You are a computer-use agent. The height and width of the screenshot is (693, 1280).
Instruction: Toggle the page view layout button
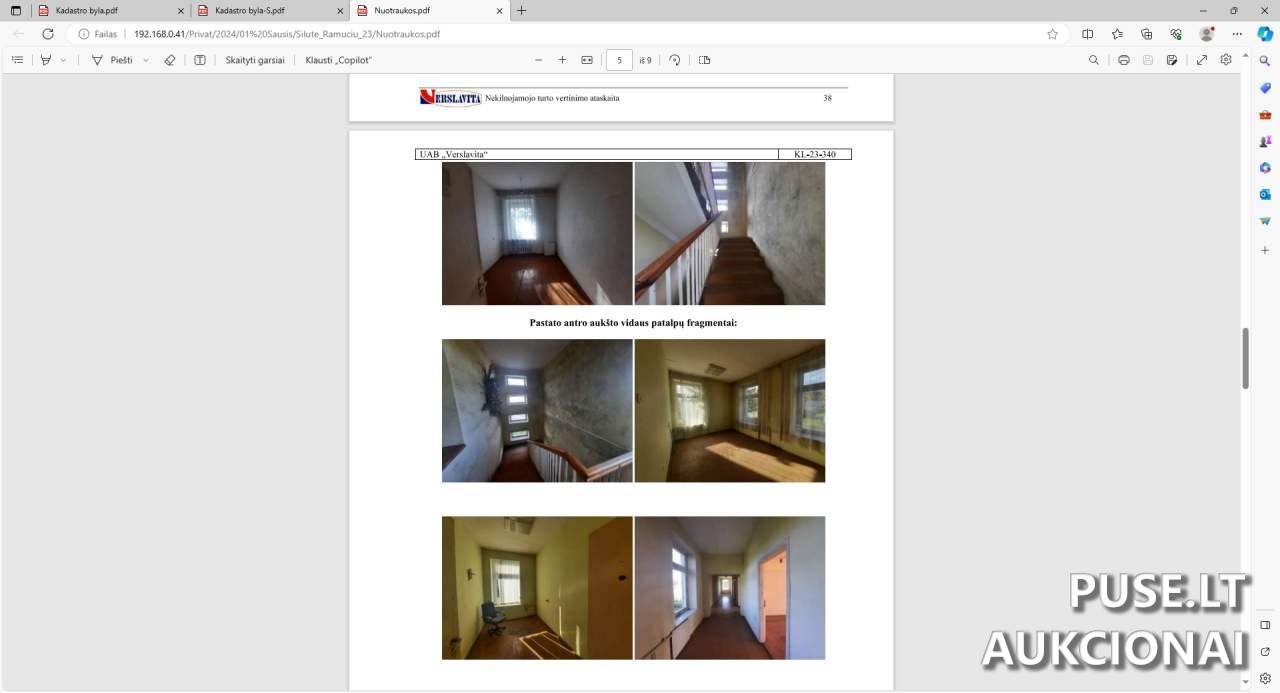[704, 60]
